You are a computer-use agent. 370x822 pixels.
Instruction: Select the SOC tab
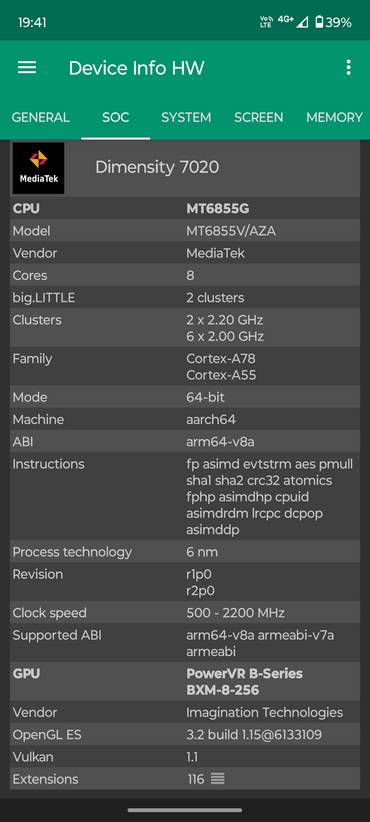point(116,117)
